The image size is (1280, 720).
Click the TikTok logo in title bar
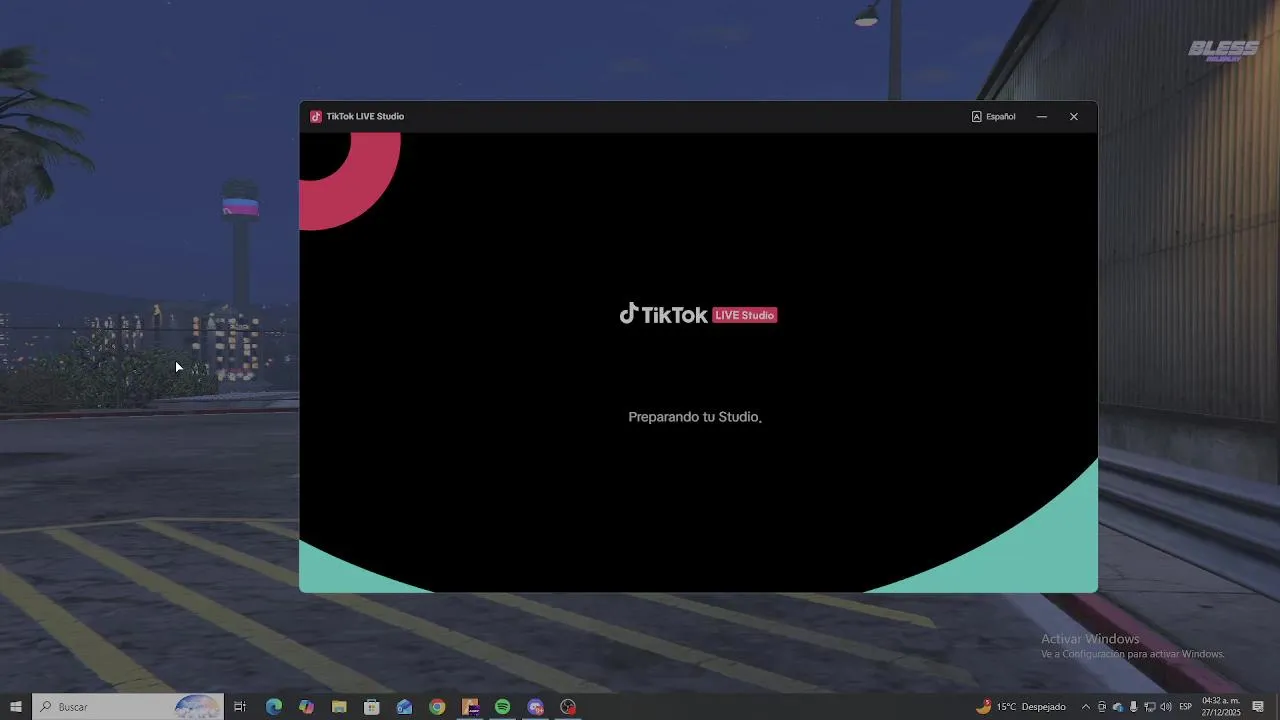[x=316, y=117]
